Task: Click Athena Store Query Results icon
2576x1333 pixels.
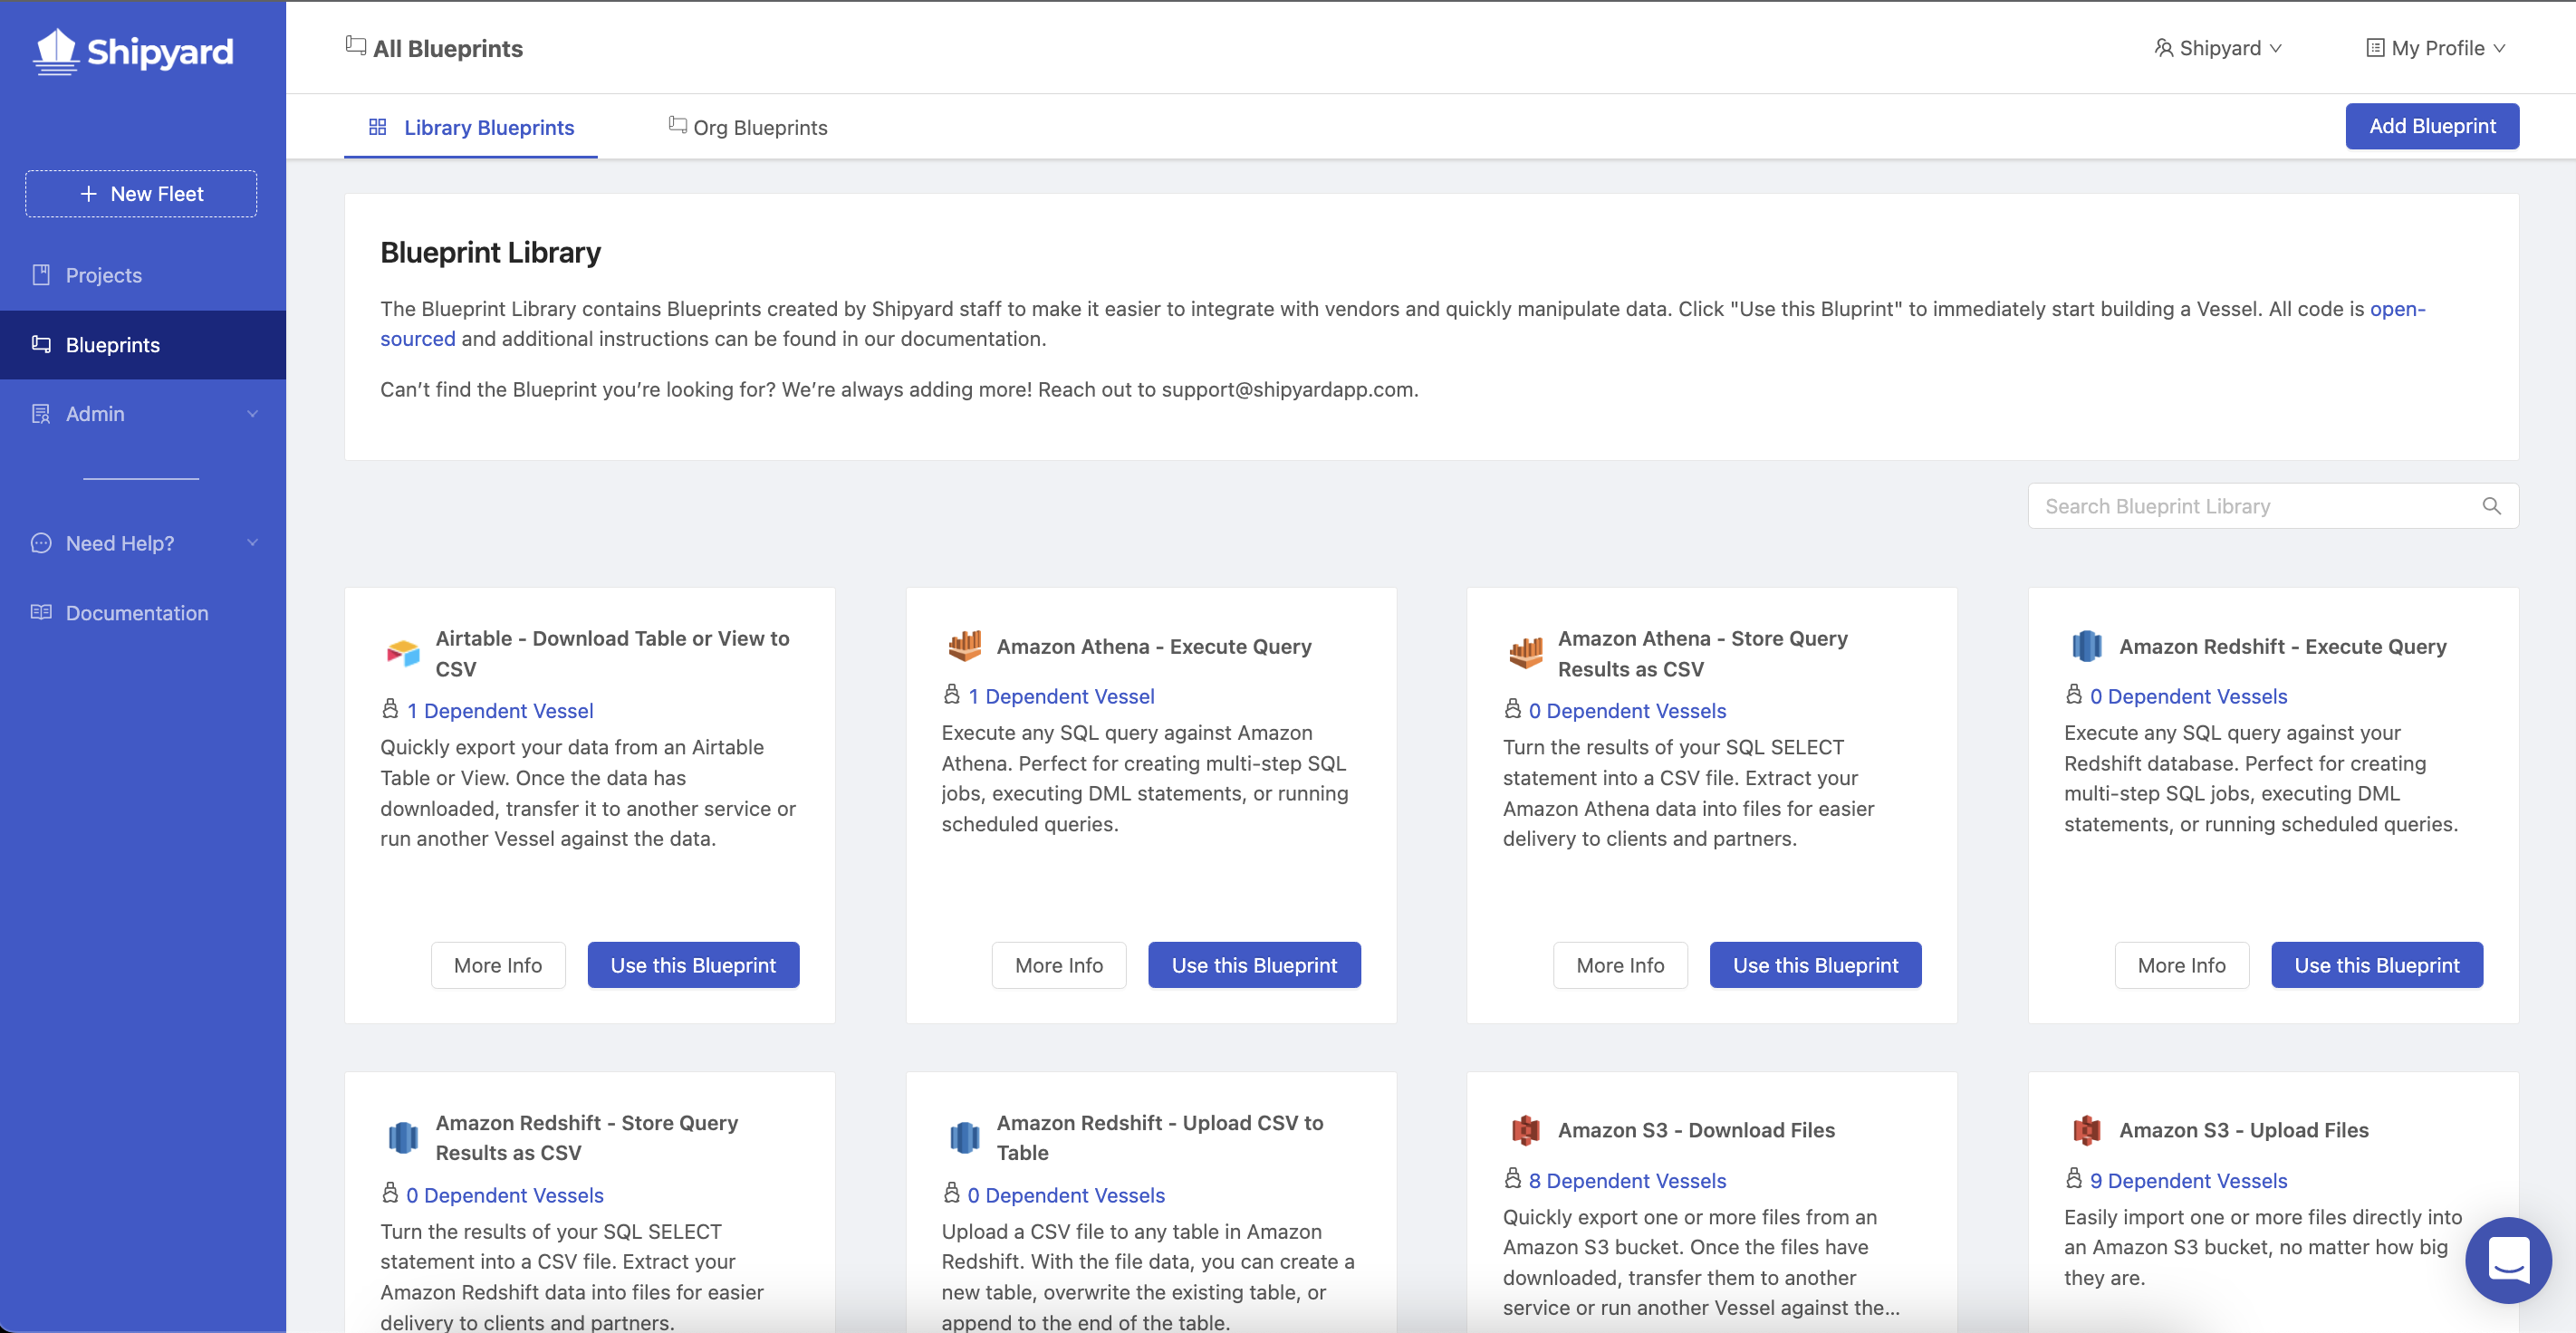Action: click(x=1526, y=654)
